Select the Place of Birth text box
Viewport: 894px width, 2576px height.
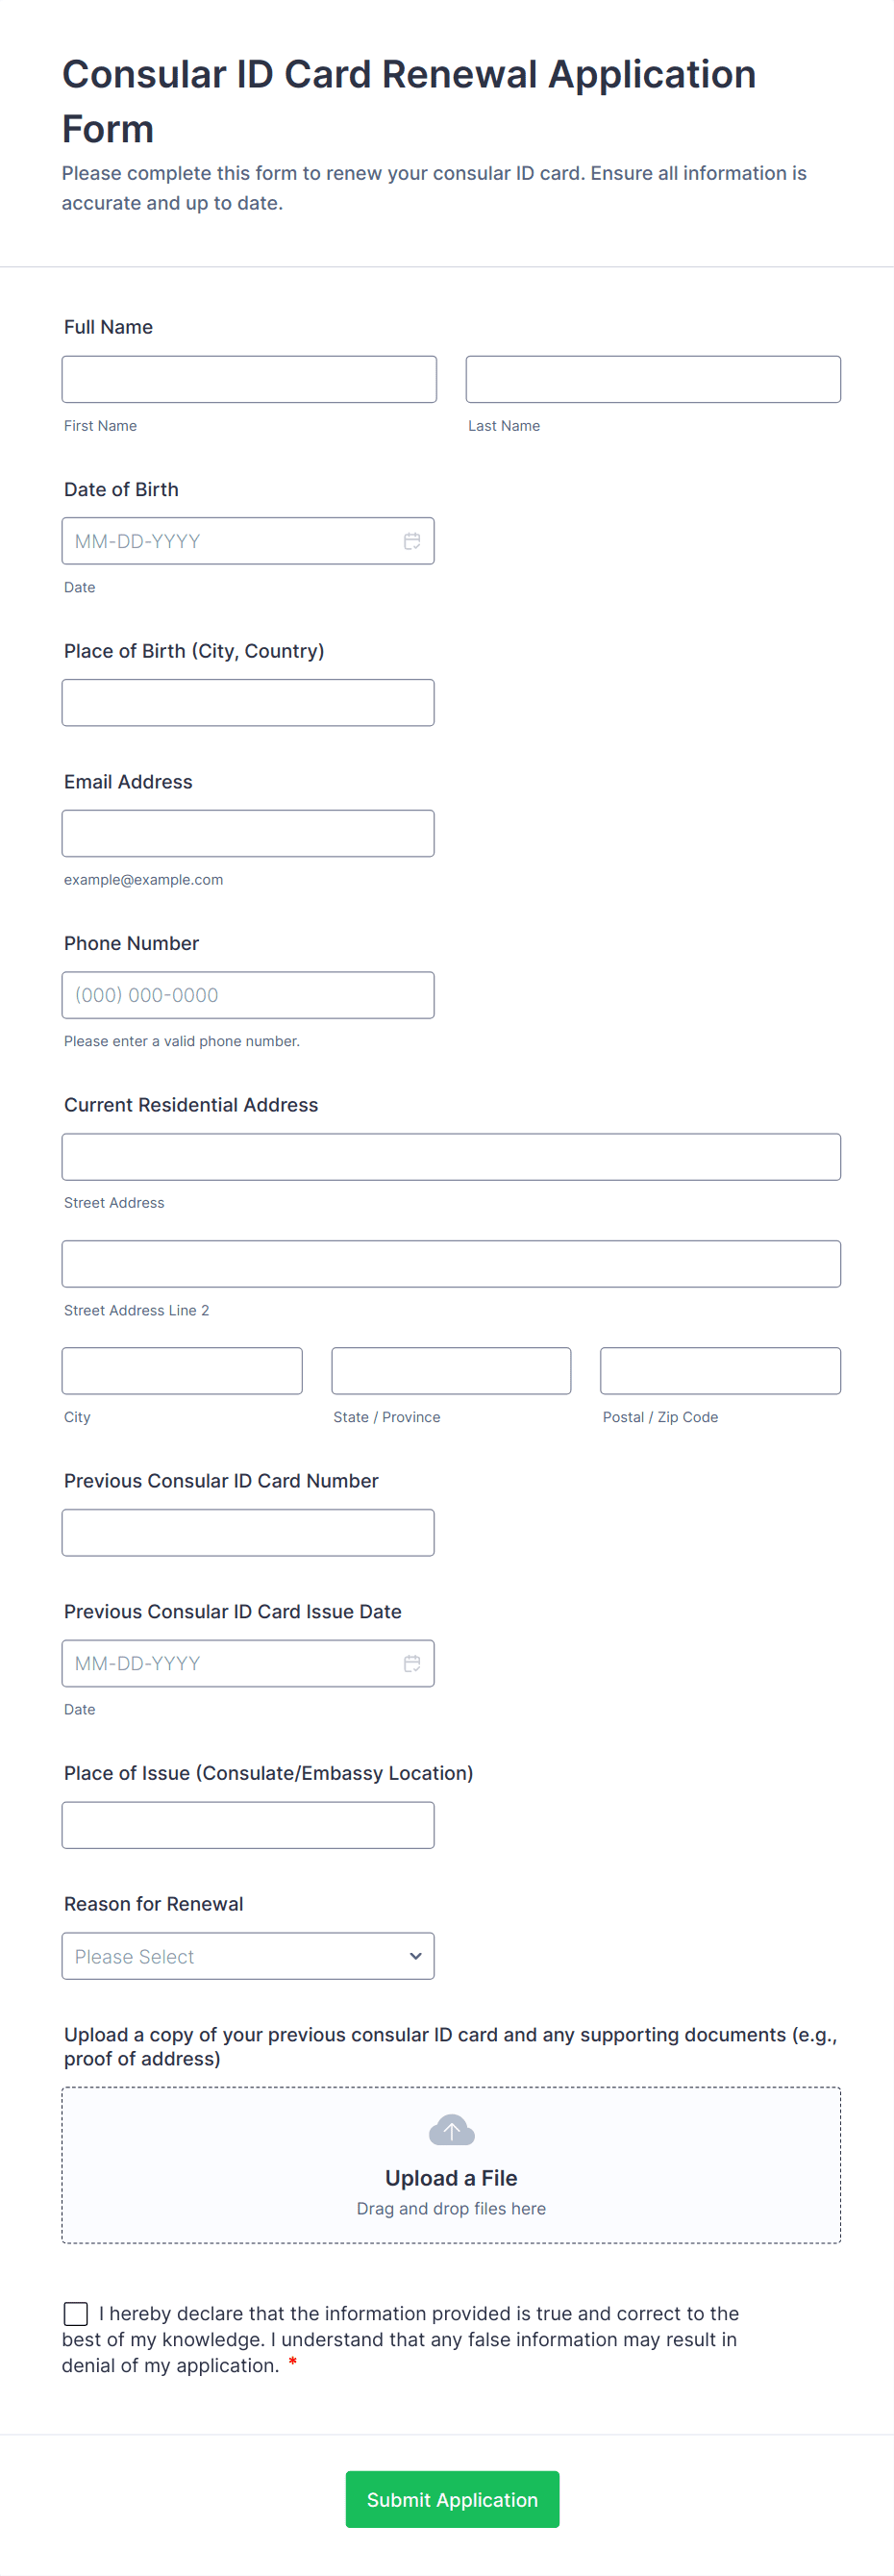coord(247,702)
